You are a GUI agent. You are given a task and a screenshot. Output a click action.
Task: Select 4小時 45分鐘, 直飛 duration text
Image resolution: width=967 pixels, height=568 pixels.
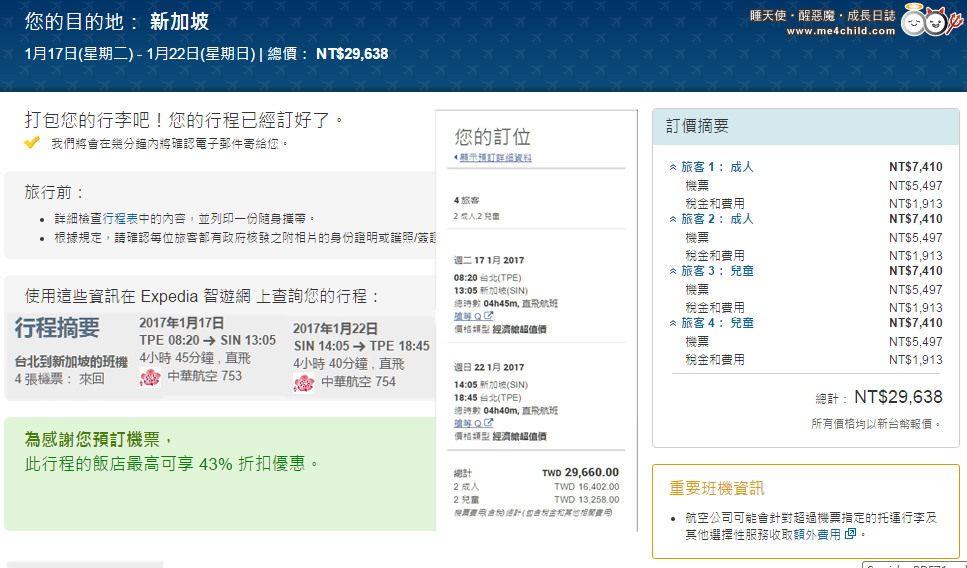click(x=195, y=358)
